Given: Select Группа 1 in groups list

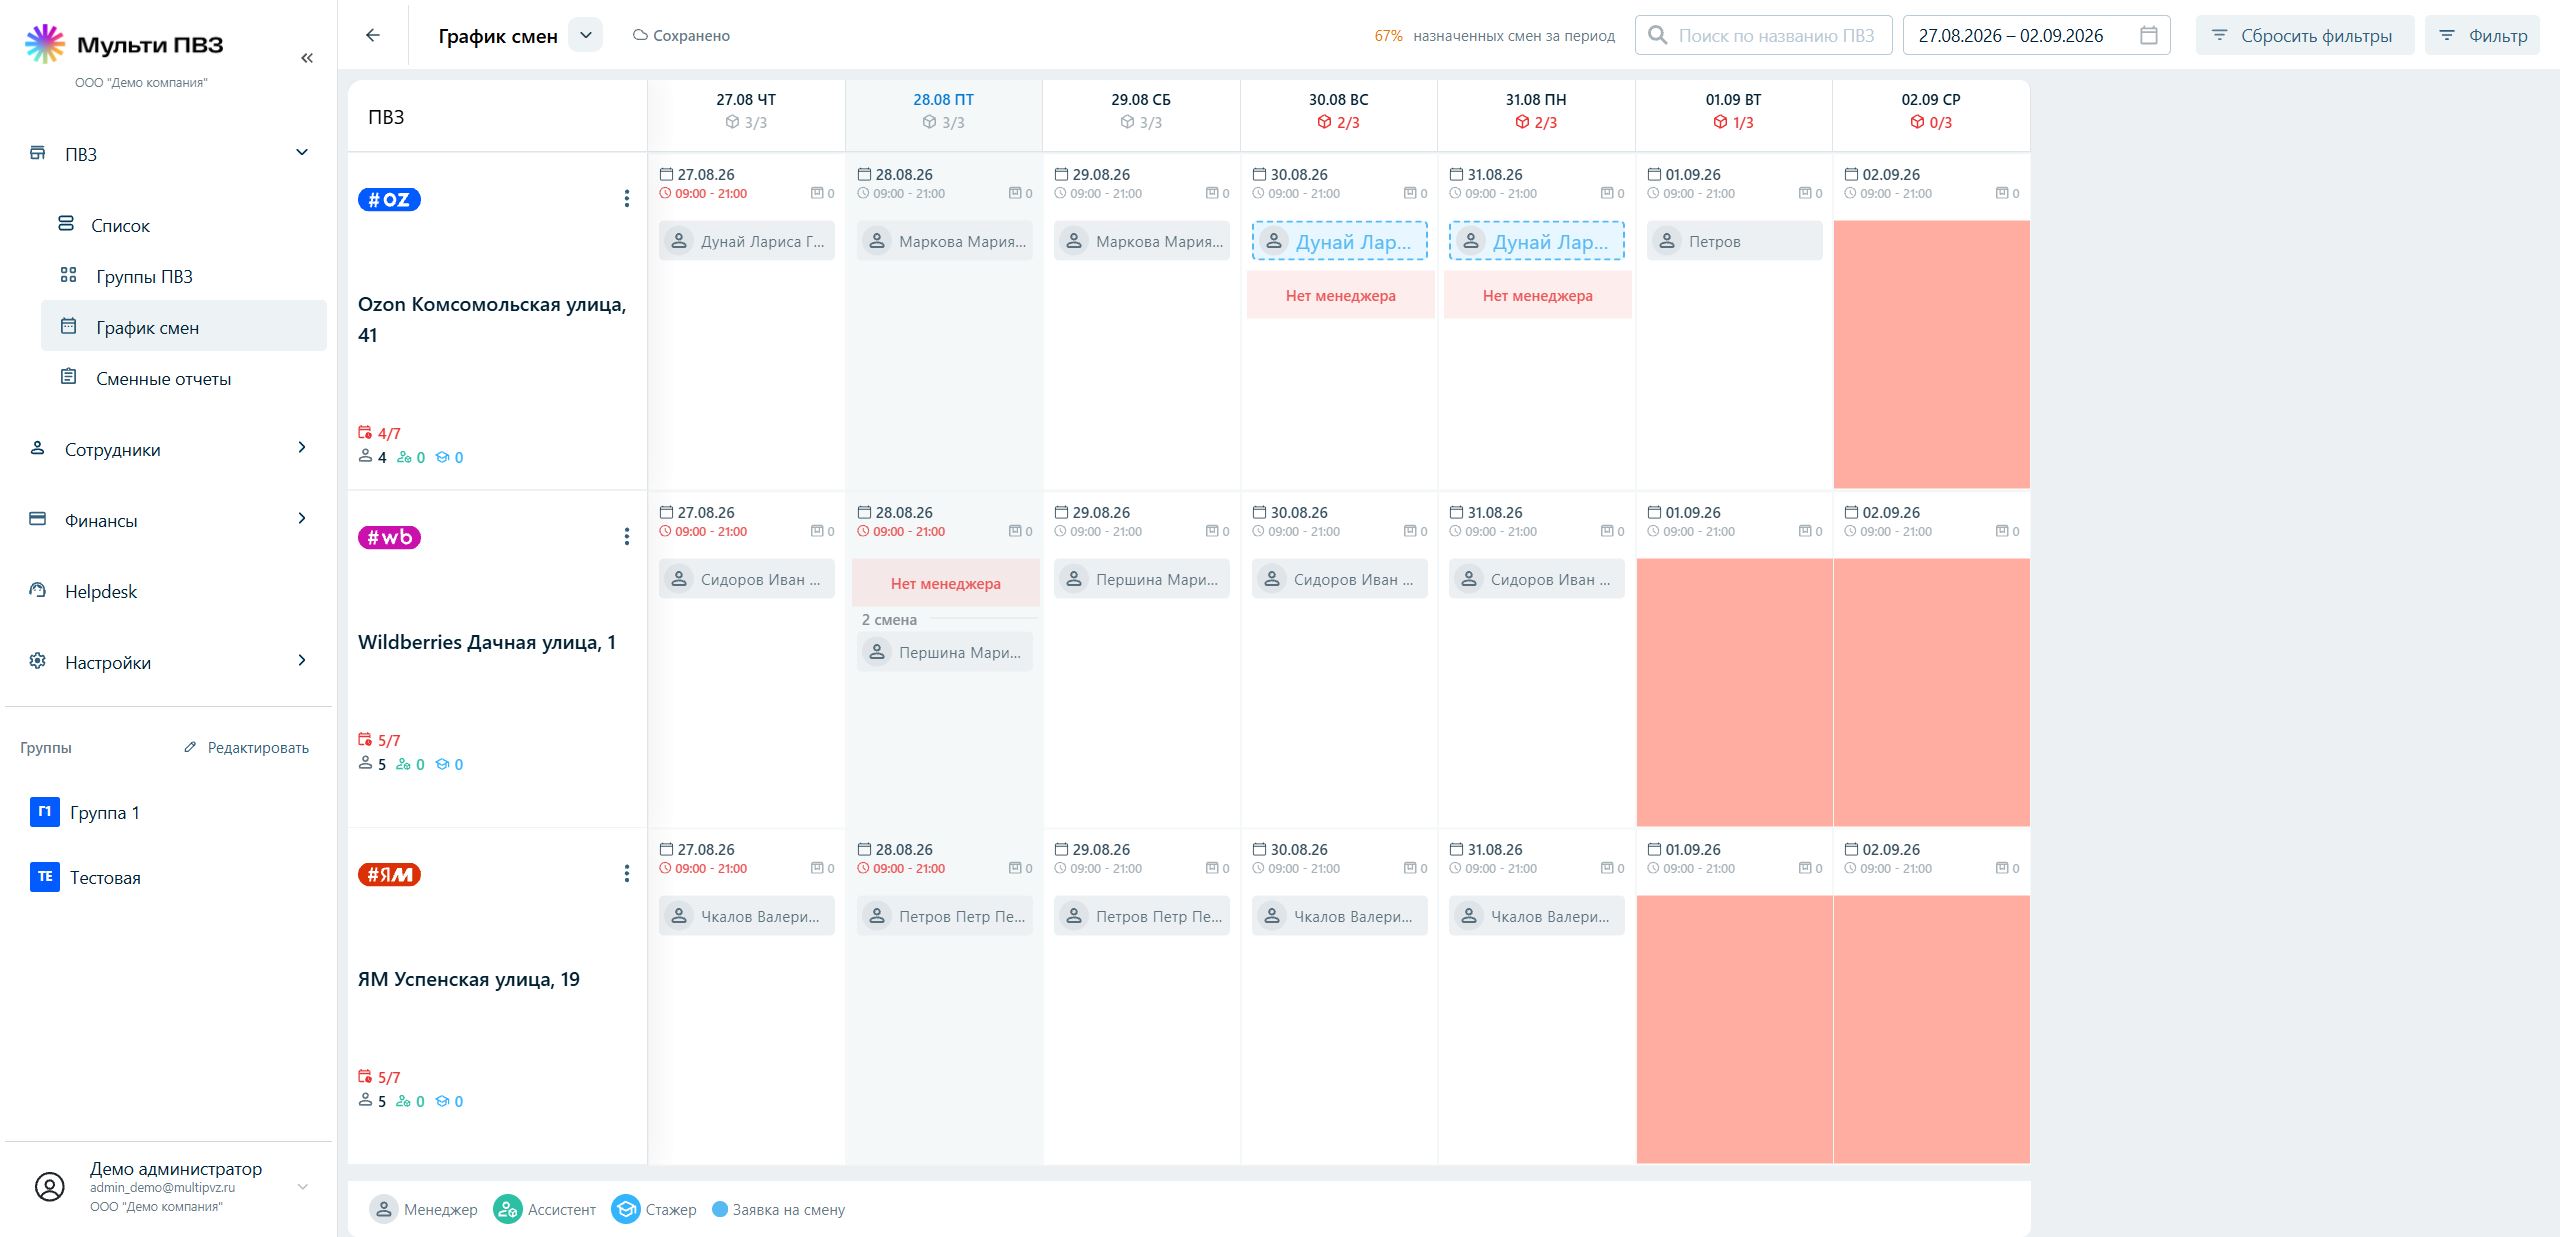Looking at the screenshot, I should [105, 812].
